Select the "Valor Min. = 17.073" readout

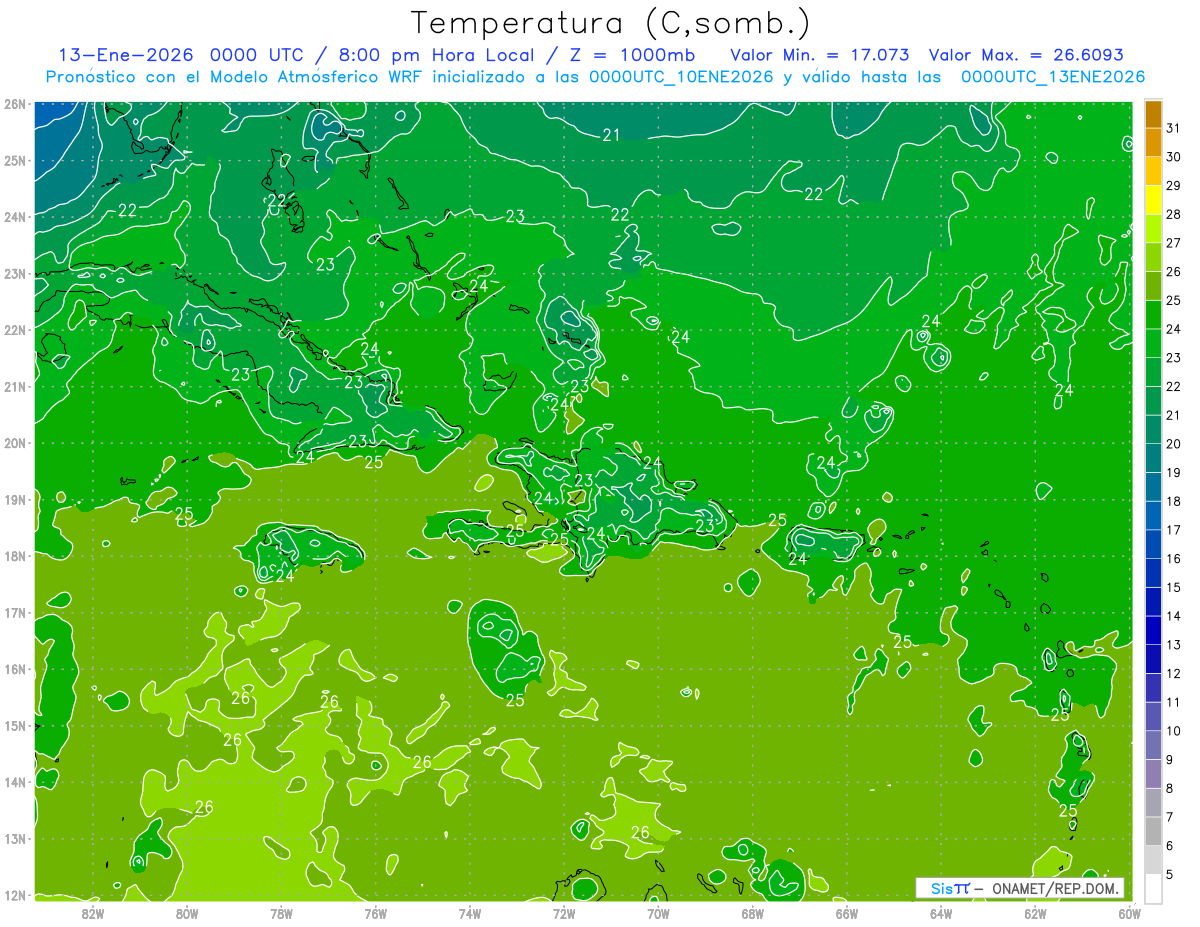822,55
